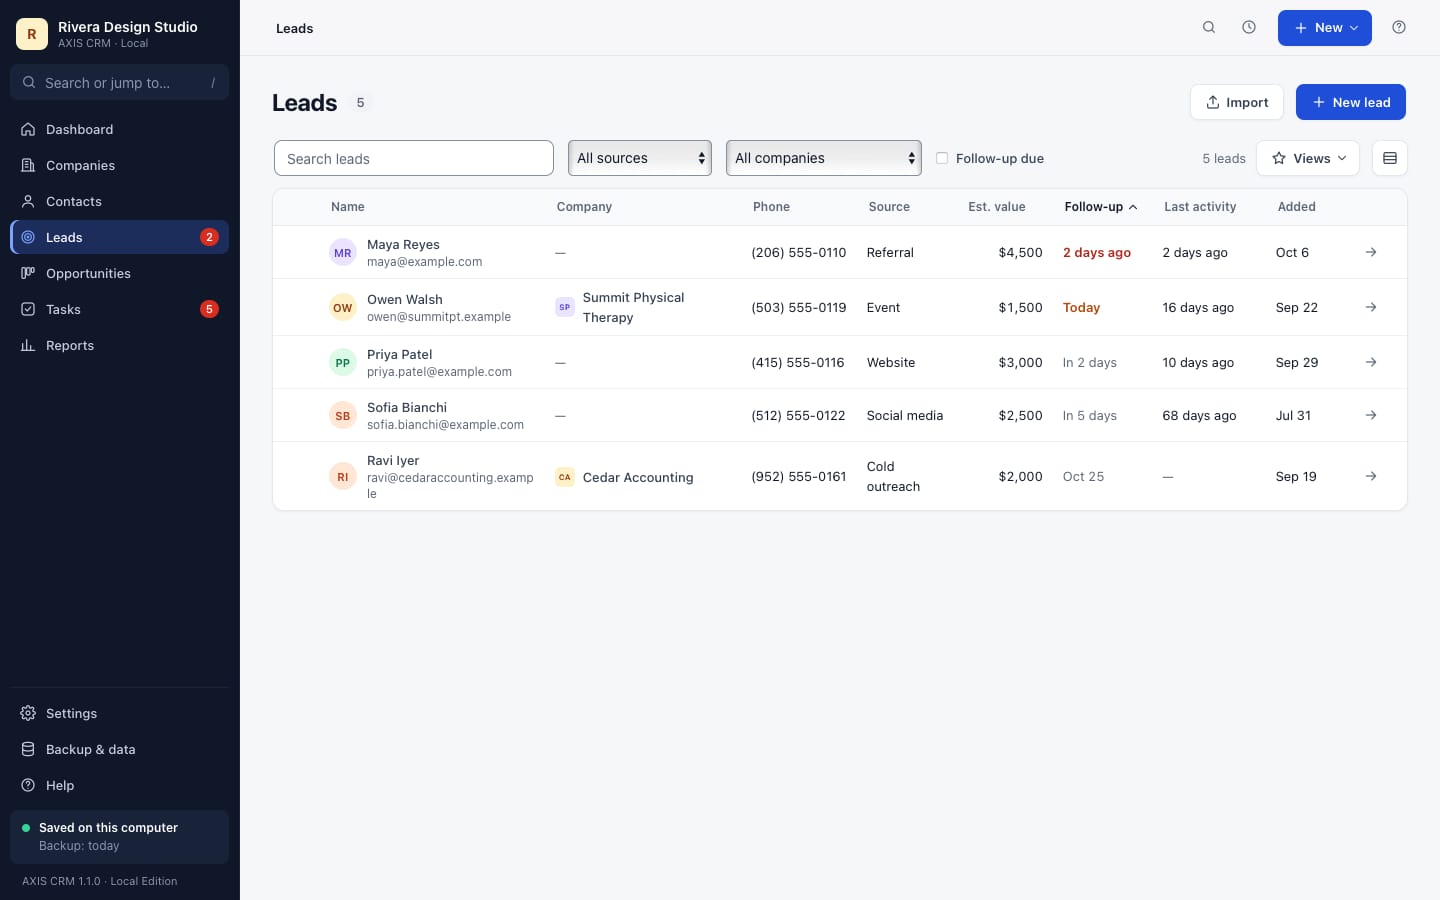Viewport: 1440px width, 900px height.
Task: Open Settings in sidebar
Action: coord(119,713)
